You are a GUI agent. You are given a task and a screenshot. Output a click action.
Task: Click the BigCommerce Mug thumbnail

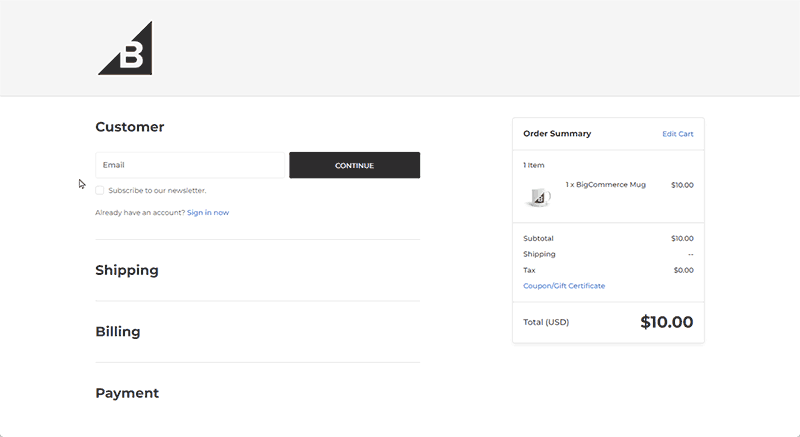[x=538, y=197]
